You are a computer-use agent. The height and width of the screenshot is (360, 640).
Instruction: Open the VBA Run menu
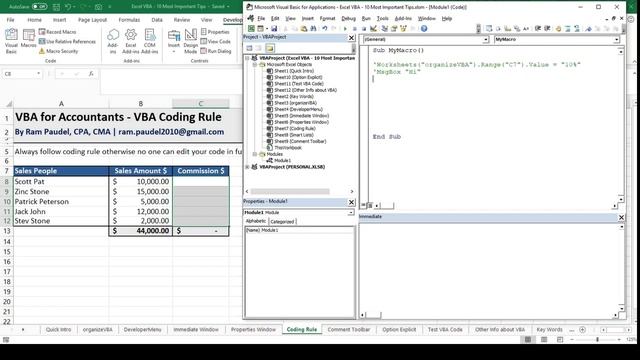[366, 18]
